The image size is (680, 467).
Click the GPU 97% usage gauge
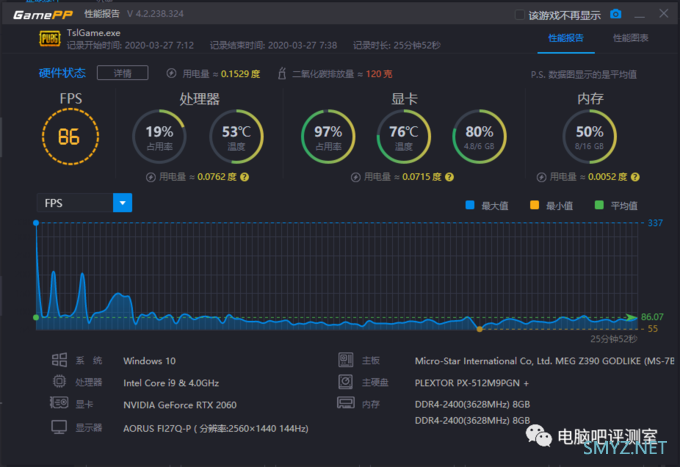[x=328, y=137]
